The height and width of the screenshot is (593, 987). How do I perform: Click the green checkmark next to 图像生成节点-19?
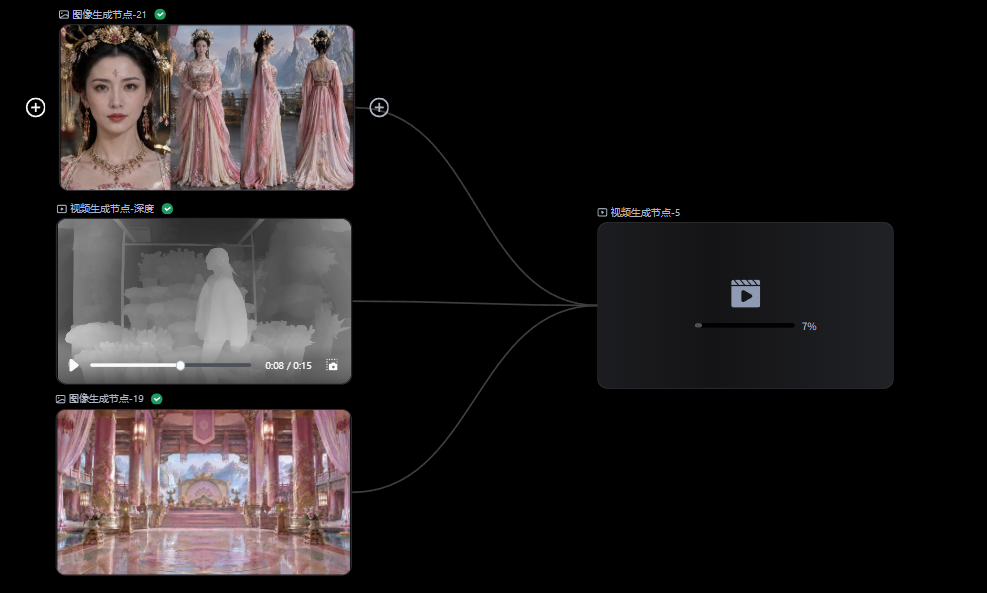(157, 398)
